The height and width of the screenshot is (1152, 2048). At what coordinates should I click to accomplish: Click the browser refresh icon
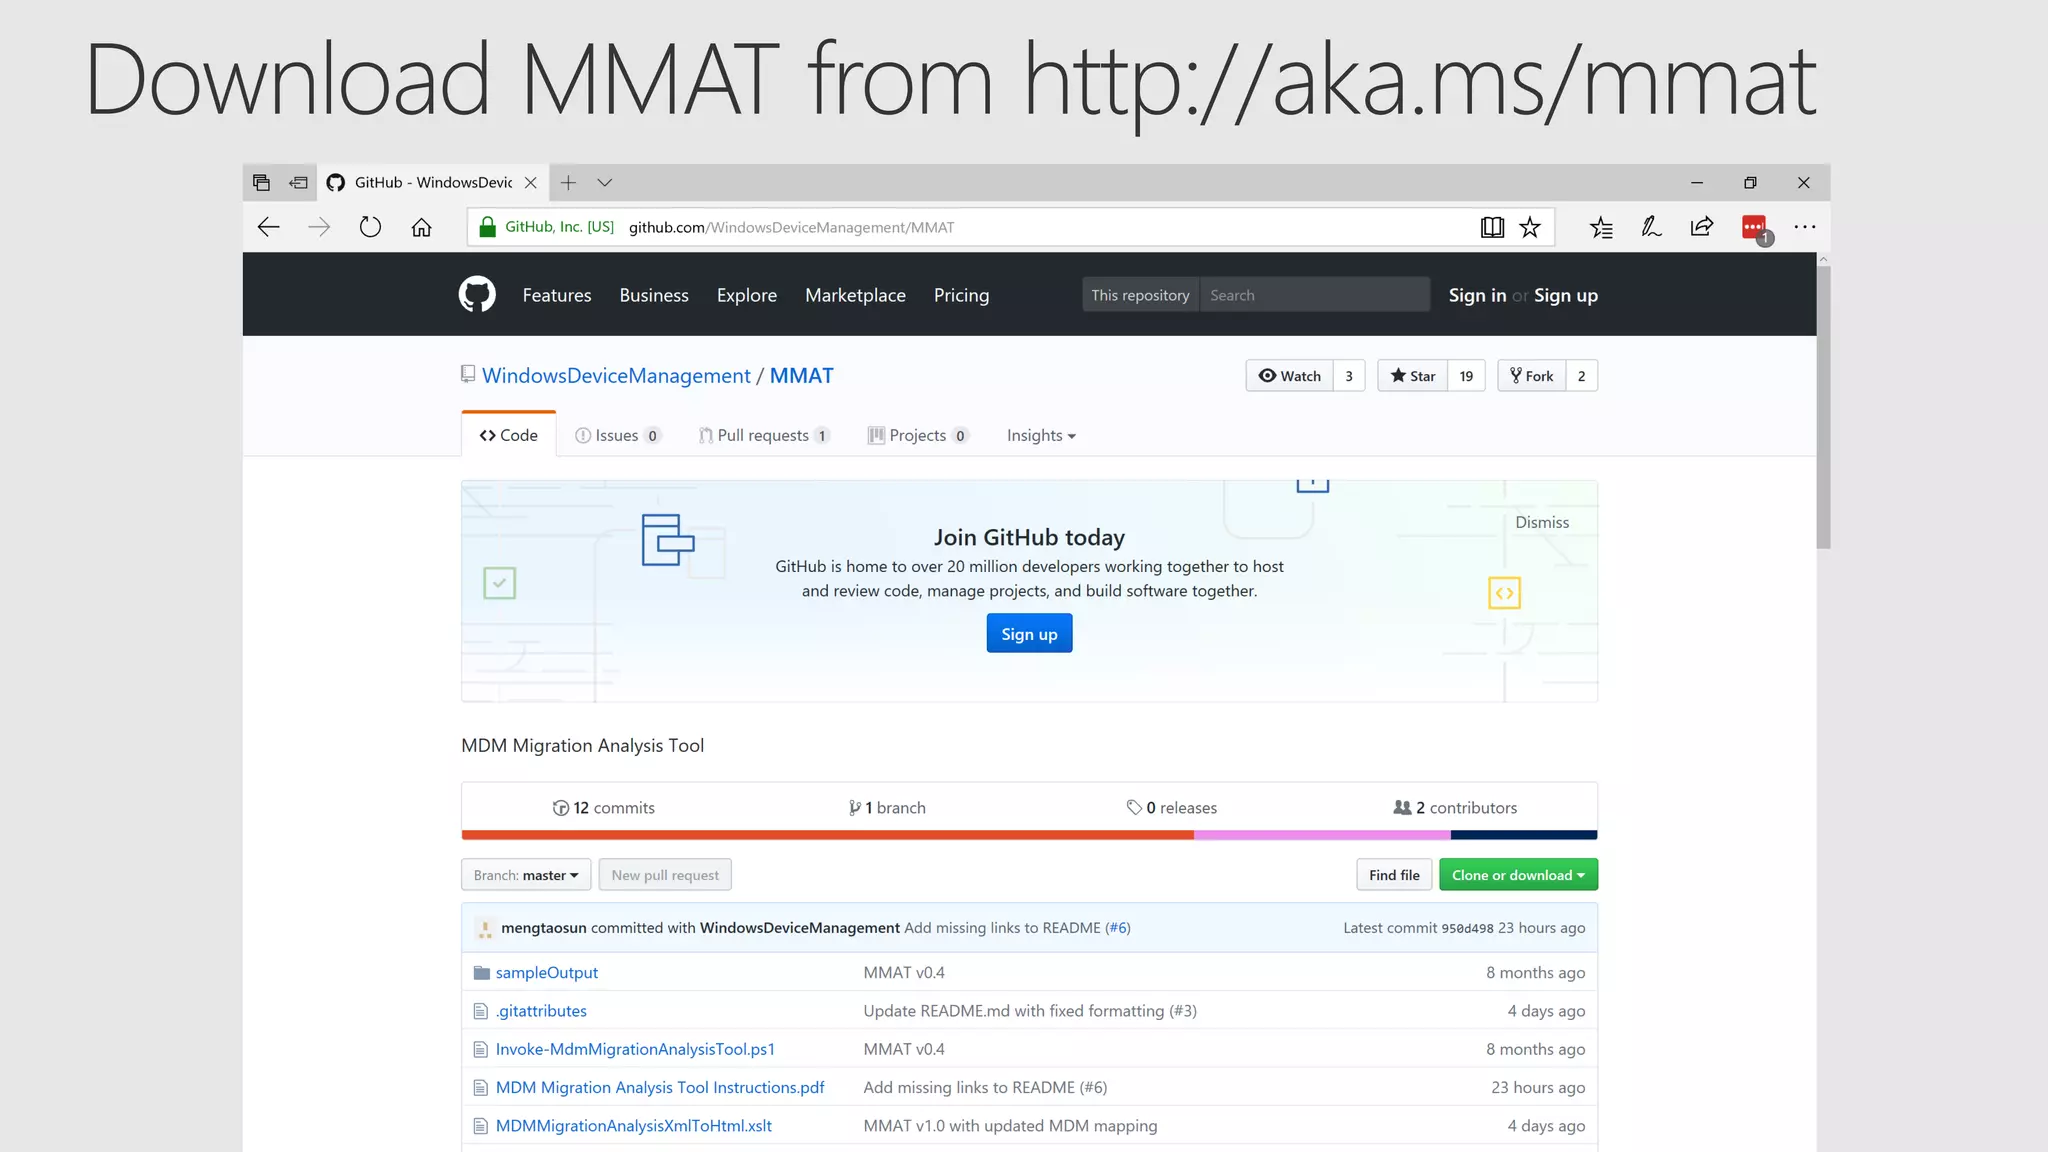point(370,227)
